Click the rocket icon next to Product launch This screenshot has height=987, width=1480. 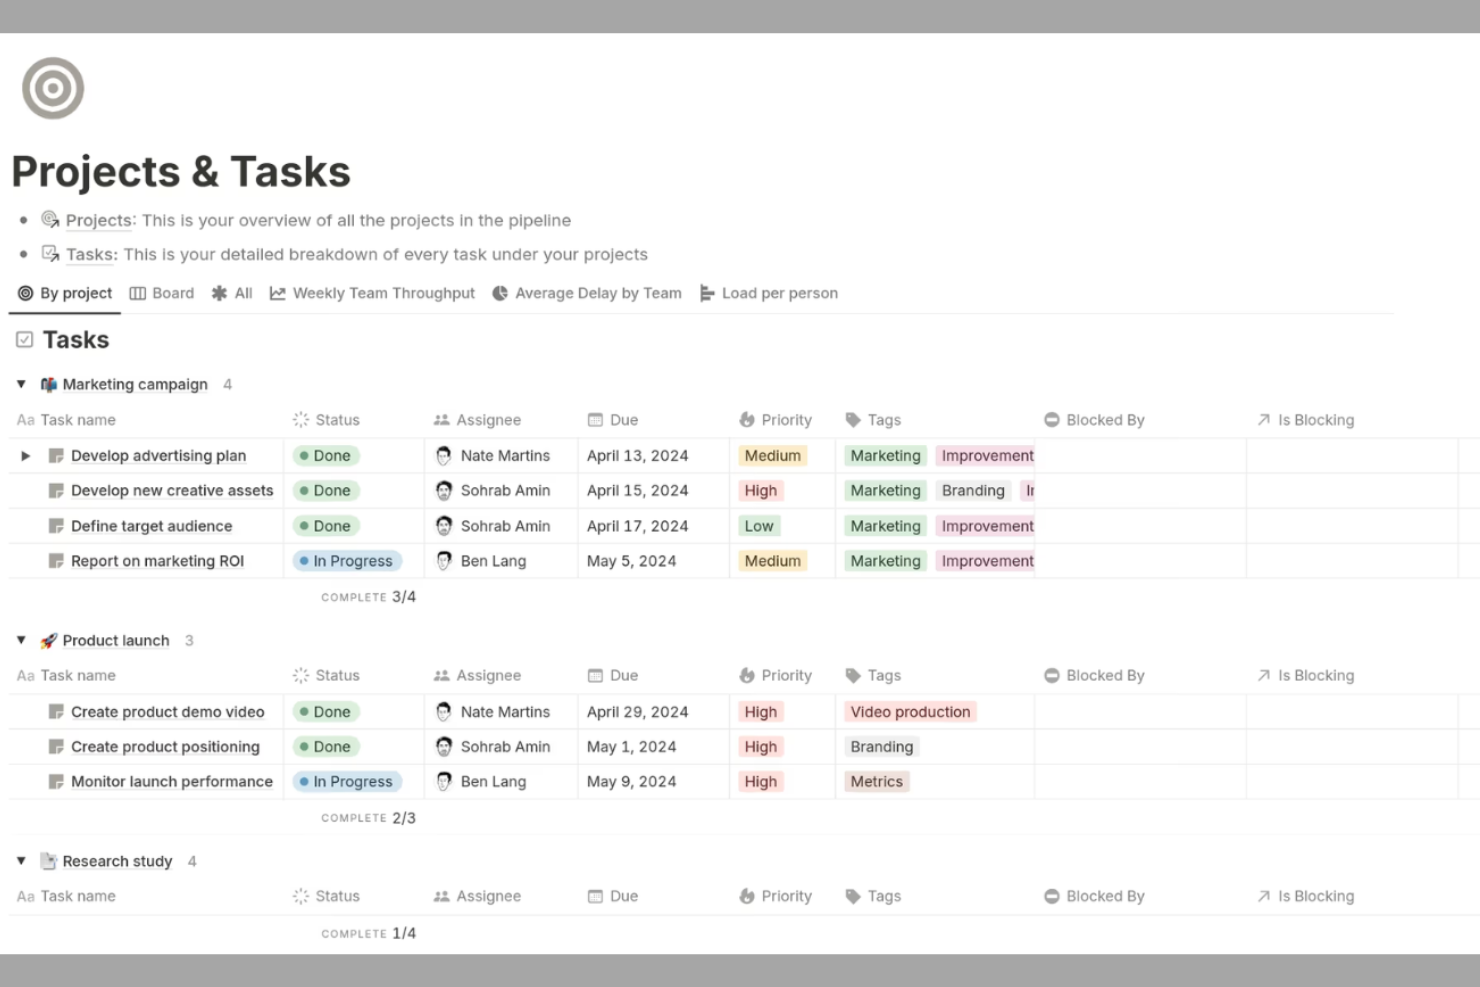[x=47, y=640]
